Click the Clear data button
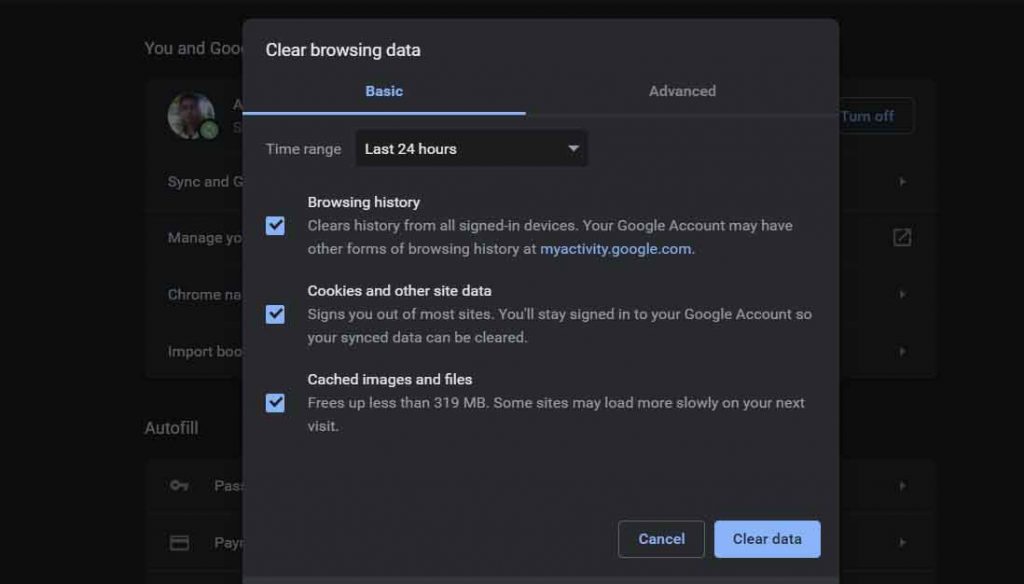 click(x=767, y=538)
